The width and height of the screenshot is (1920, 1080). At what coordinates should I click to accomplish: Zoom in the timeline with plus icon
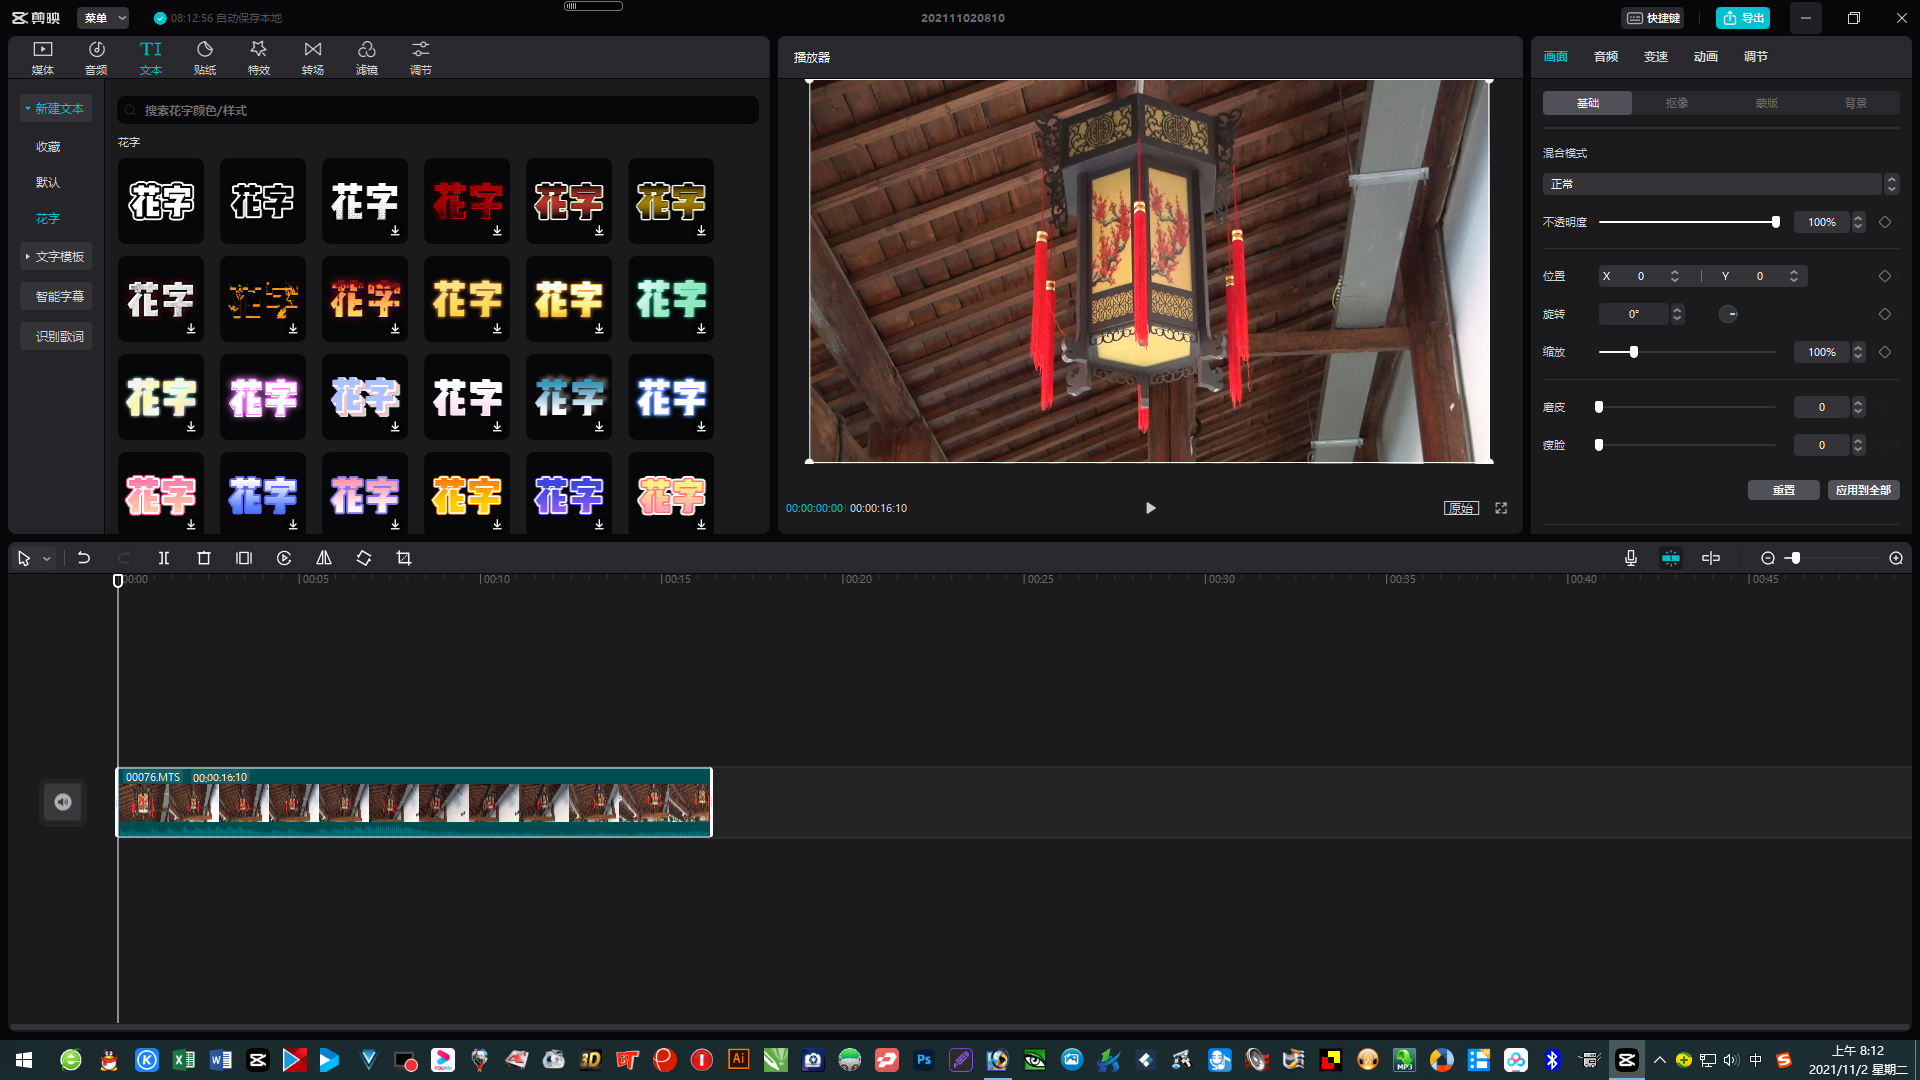click(1896, 558)
